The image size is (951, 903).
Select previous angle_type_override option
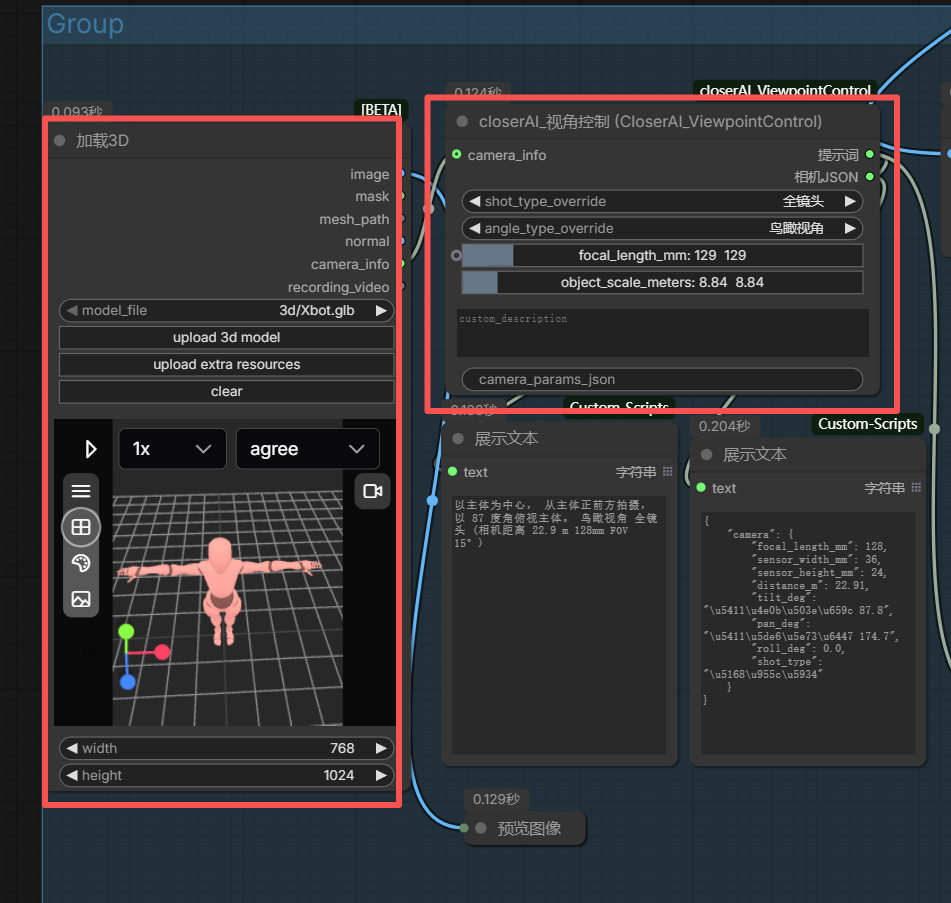coord(475,229)
